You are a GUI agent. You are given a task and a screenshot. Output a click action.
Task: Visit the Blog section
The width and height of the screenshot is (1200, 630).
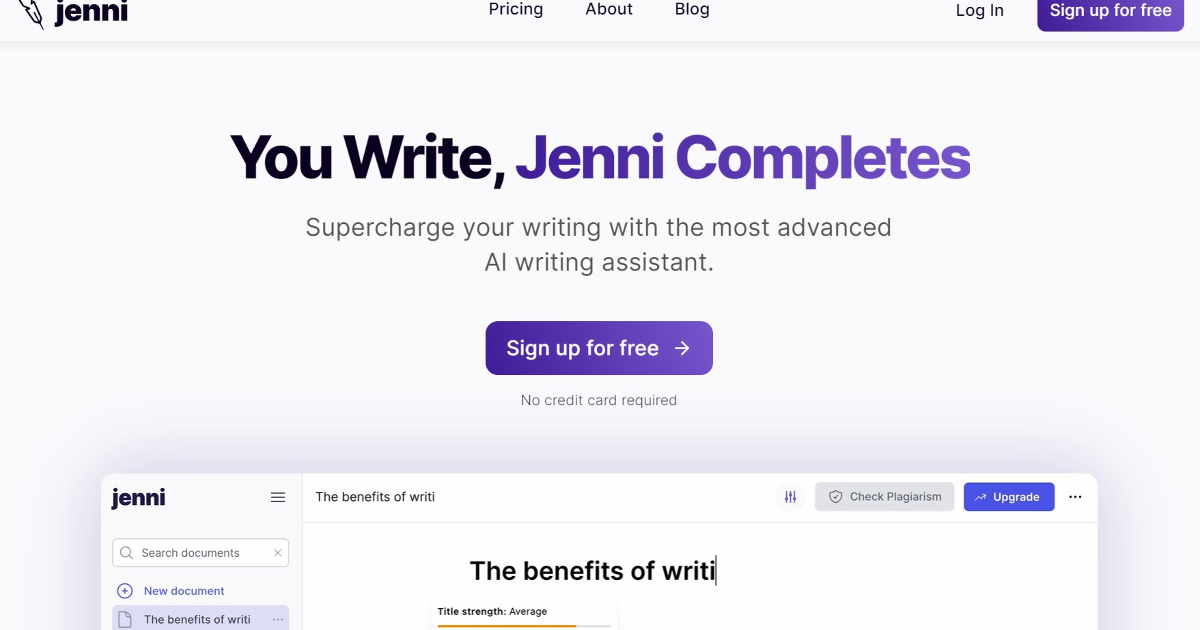691,10
